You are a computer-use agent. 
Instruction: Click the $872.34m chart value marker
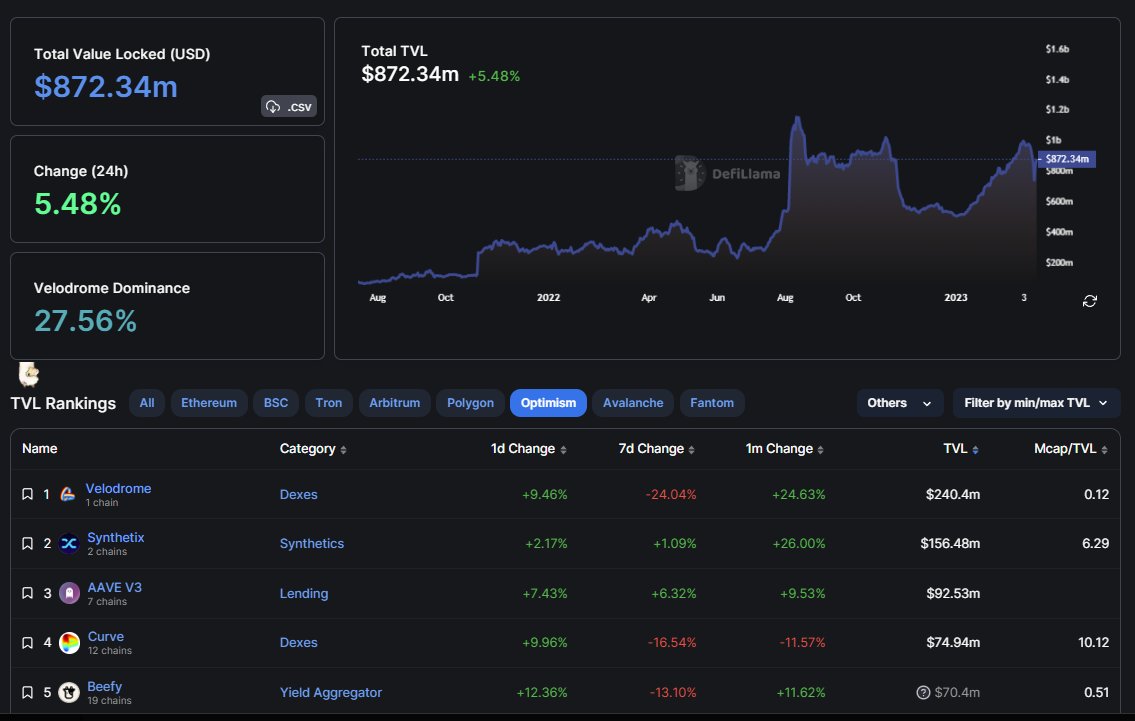tap(1067, 159)
